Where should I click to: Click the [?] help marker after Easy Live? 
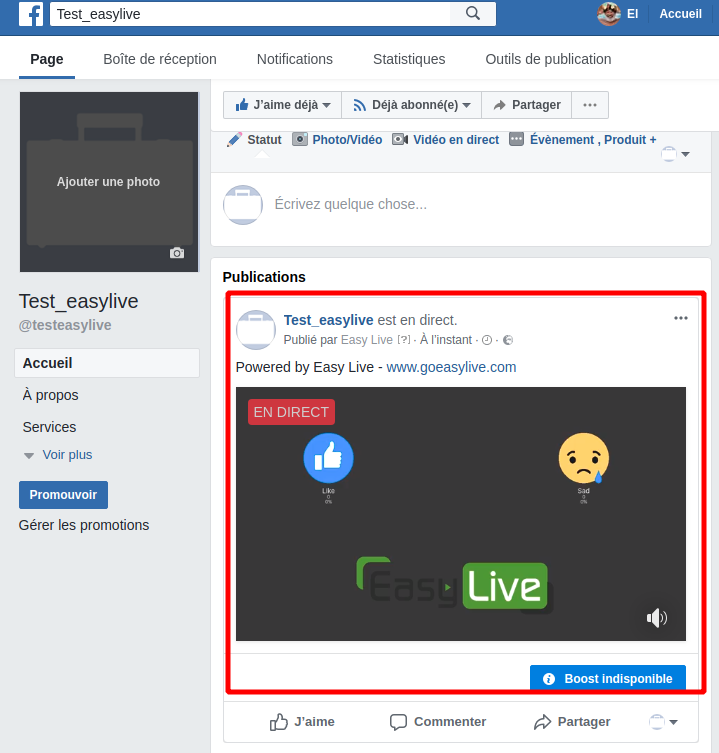click(x=403, y=340)
